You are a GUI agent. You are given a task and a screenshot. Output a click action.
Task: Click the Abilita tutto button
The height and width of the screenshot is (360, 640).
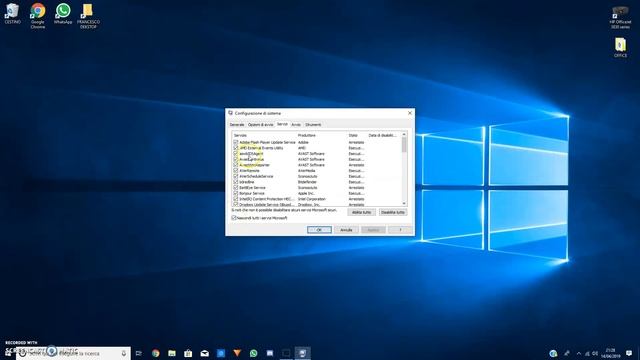click(x=361, y=212)
